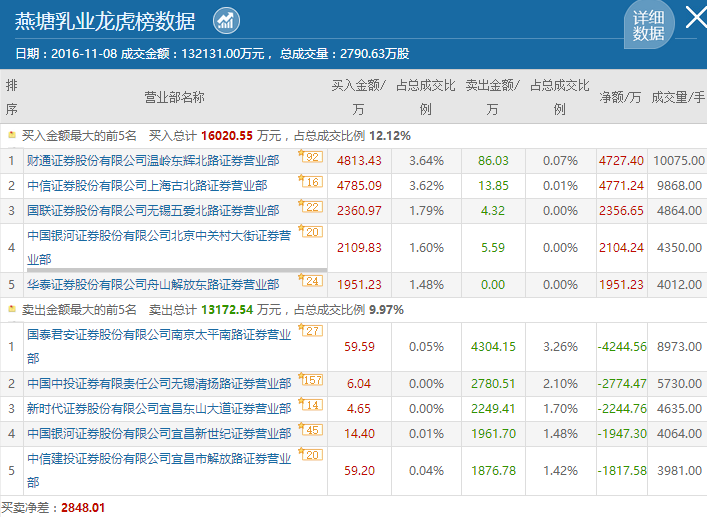Click the 排序 column header
Viewport: 707px width, 517px height.
[12, 97]
